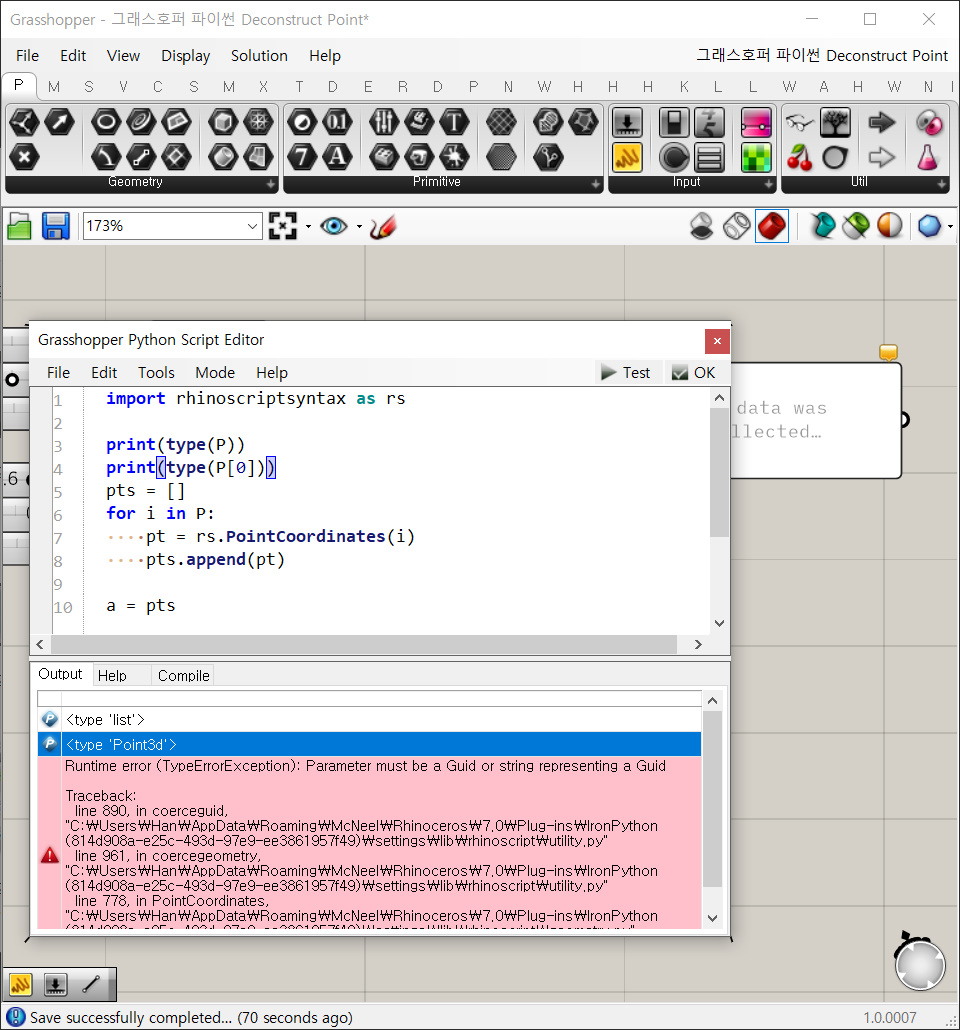
Task: Choose the pink Gradient input icon
Action: 756,122
